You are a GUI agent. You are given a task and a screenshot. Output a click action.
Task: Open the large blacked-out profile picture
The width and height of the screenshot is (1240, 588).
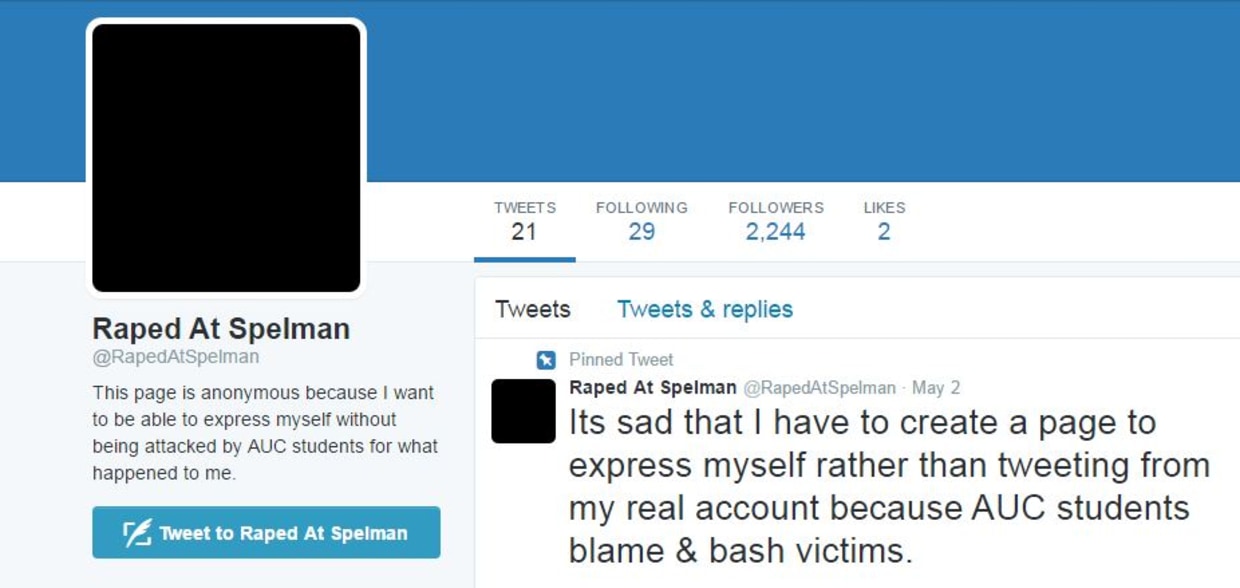tap(227, 158)
